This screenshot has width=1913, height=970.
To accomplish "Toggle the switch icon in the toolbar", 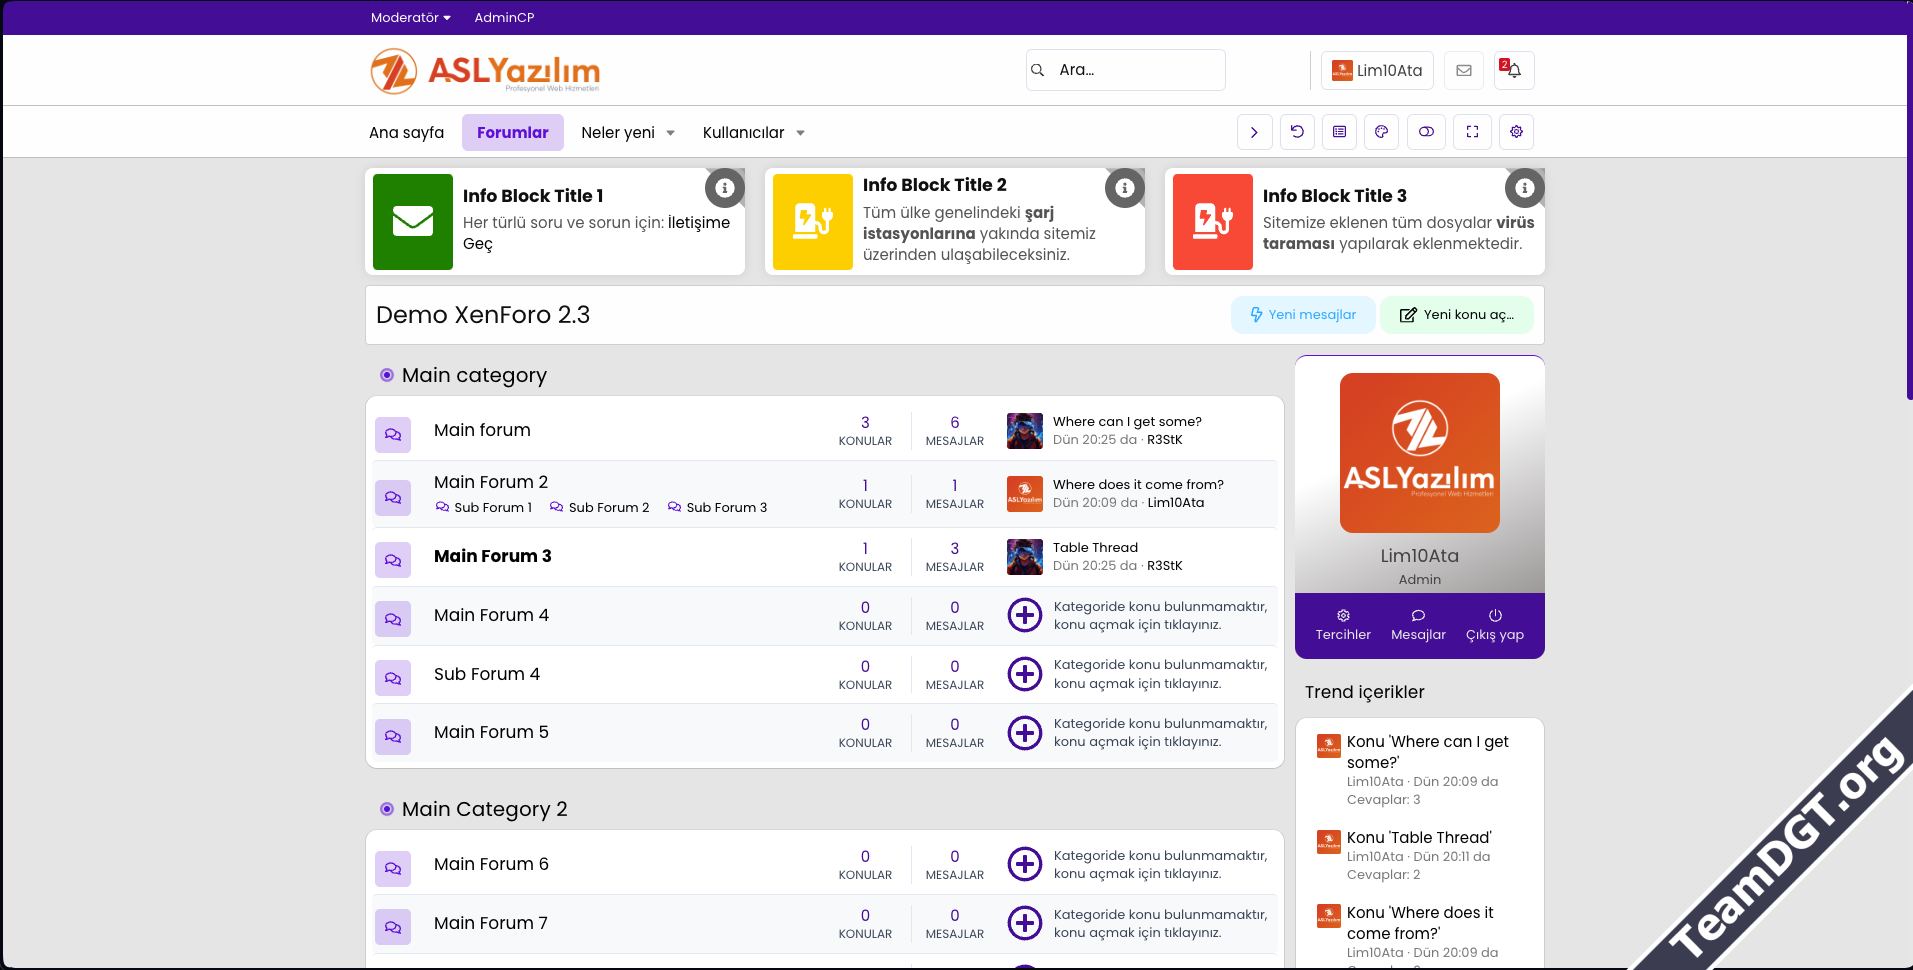I will point(1426,132).
